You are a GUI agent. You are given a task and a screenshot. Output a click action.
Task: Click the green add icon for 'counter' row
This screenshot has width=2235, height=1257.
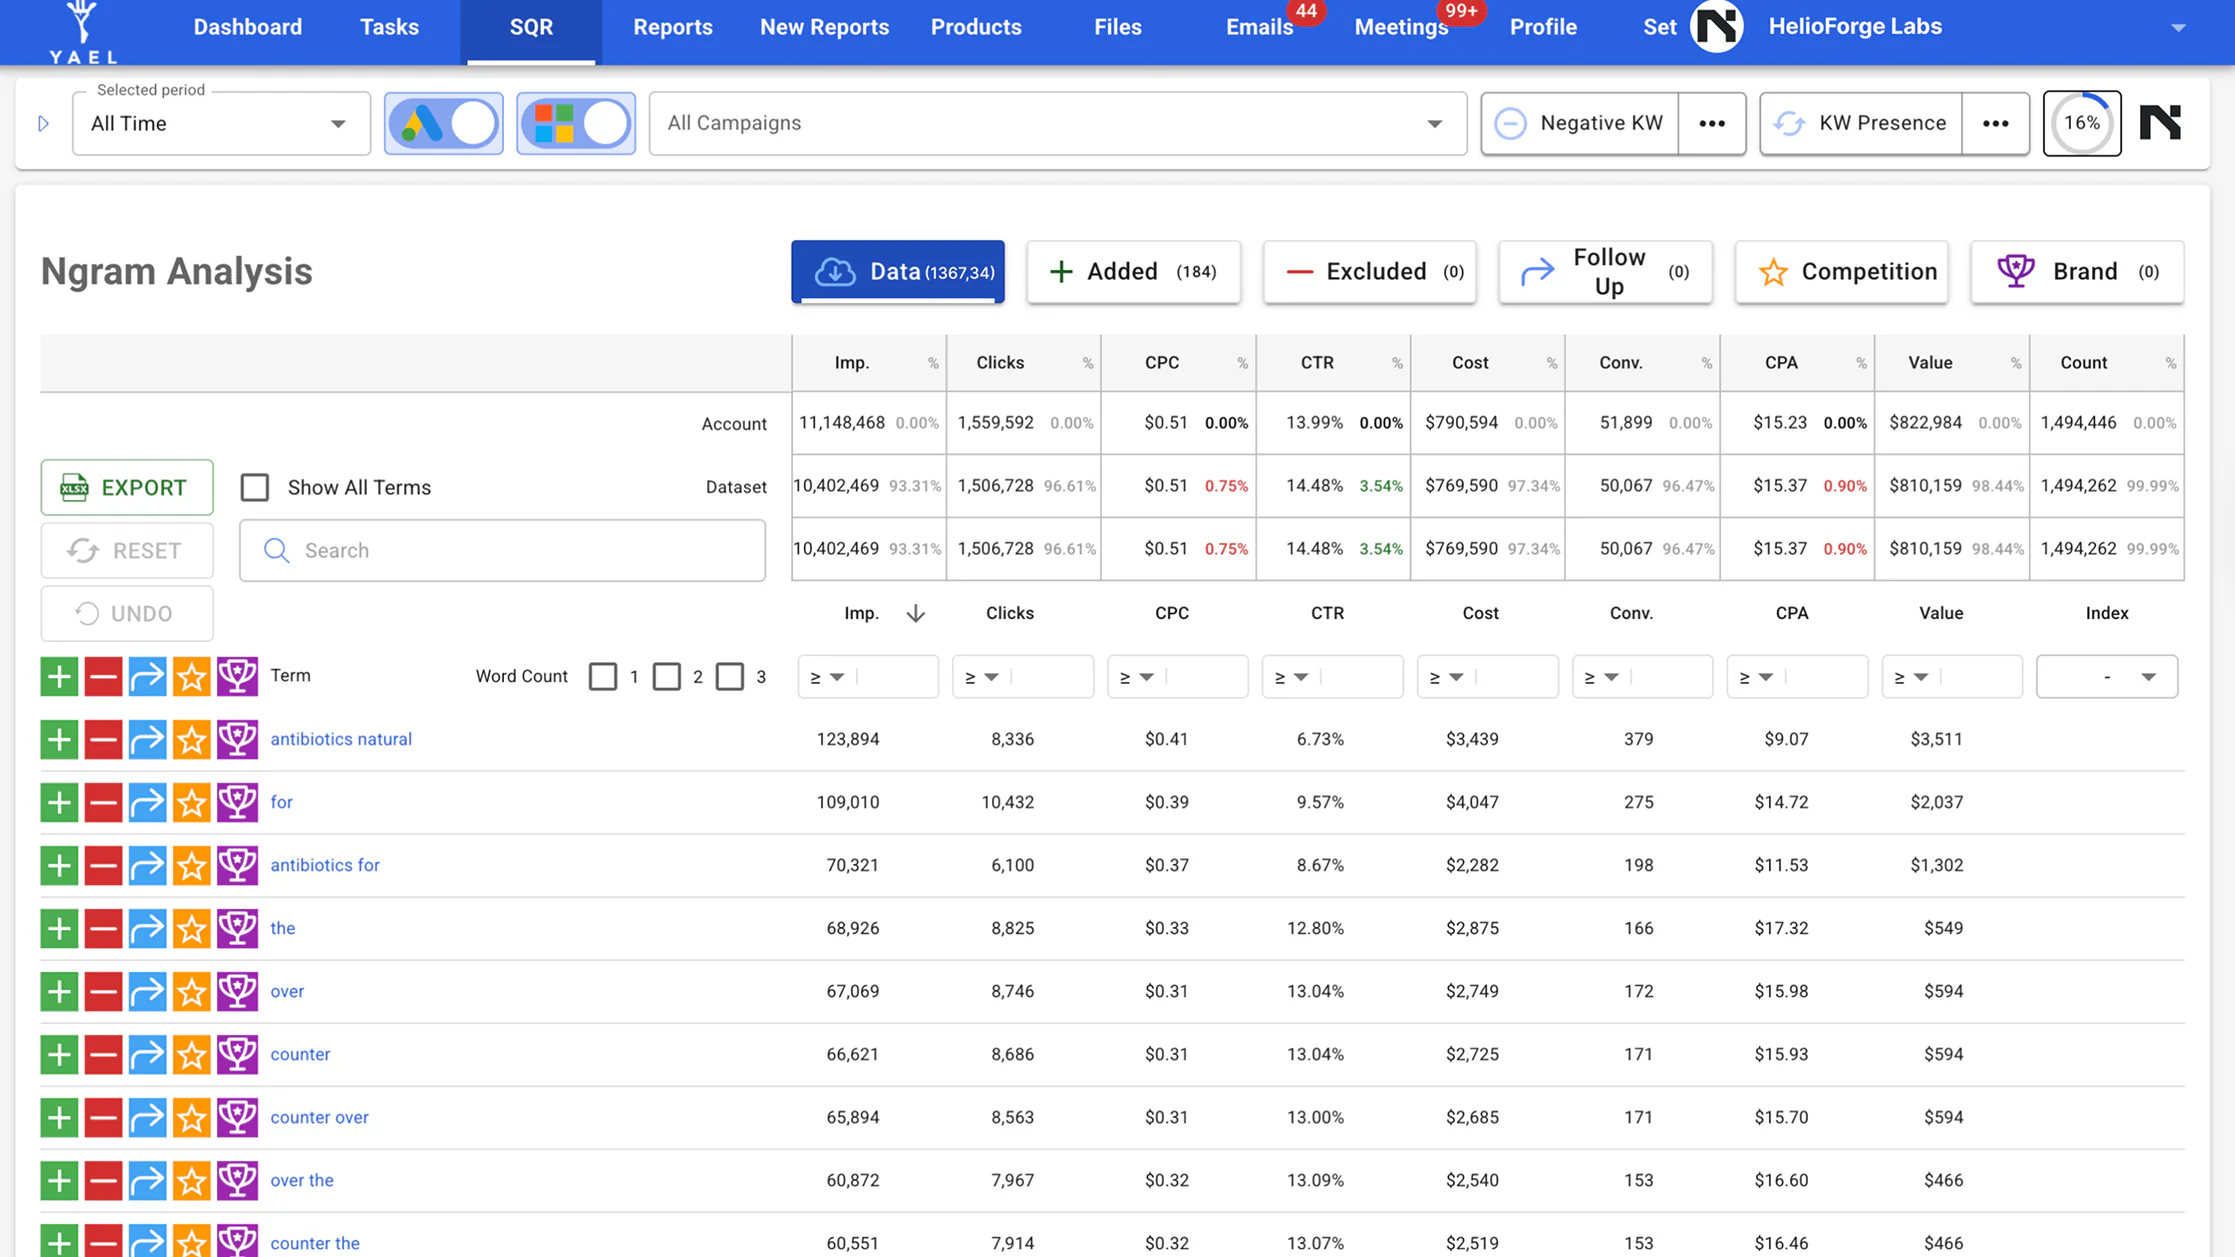(x=59, y=1054)
